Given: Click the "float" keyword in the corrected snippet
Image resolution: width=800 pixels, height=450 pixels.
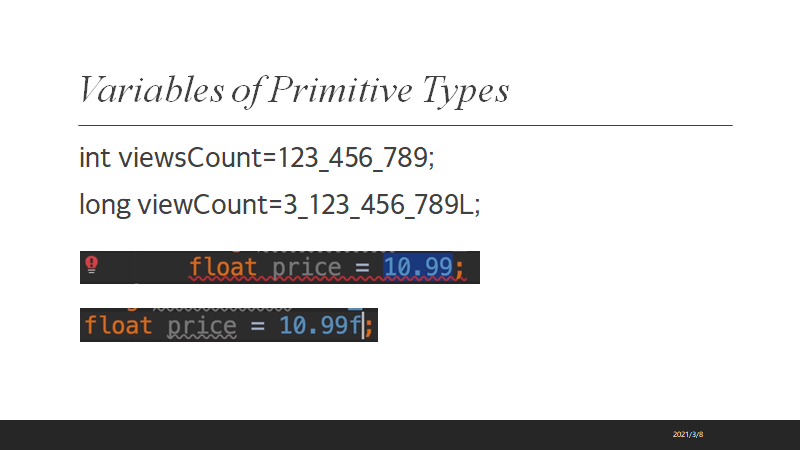Looking at the screenshot, I should [118, 325].
